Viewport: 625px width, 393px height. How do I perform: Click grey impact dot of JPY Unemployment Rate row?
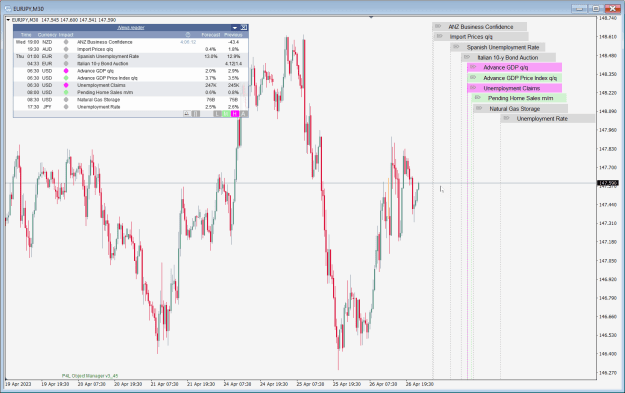click(x=66, y=106)
